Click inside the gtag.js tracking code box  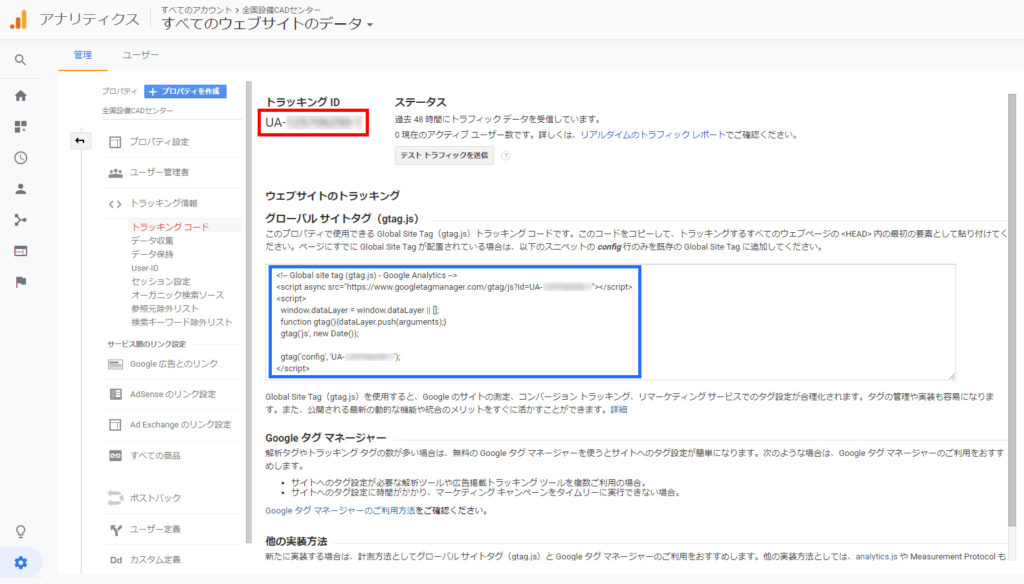(611, 321)
